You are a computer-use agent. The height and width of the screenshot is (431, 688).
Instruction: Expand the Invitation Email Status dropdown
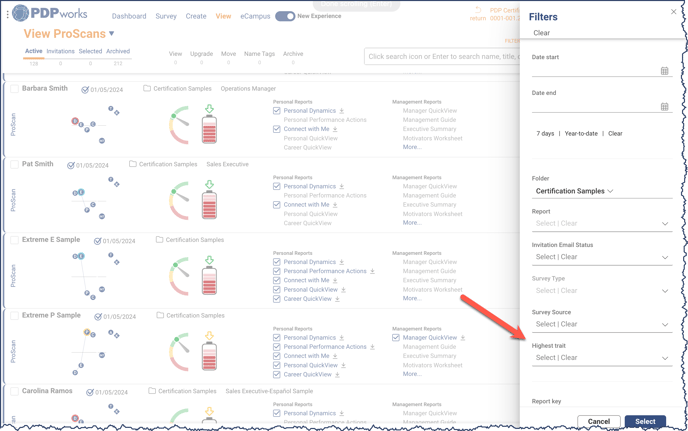coord(602,257)
